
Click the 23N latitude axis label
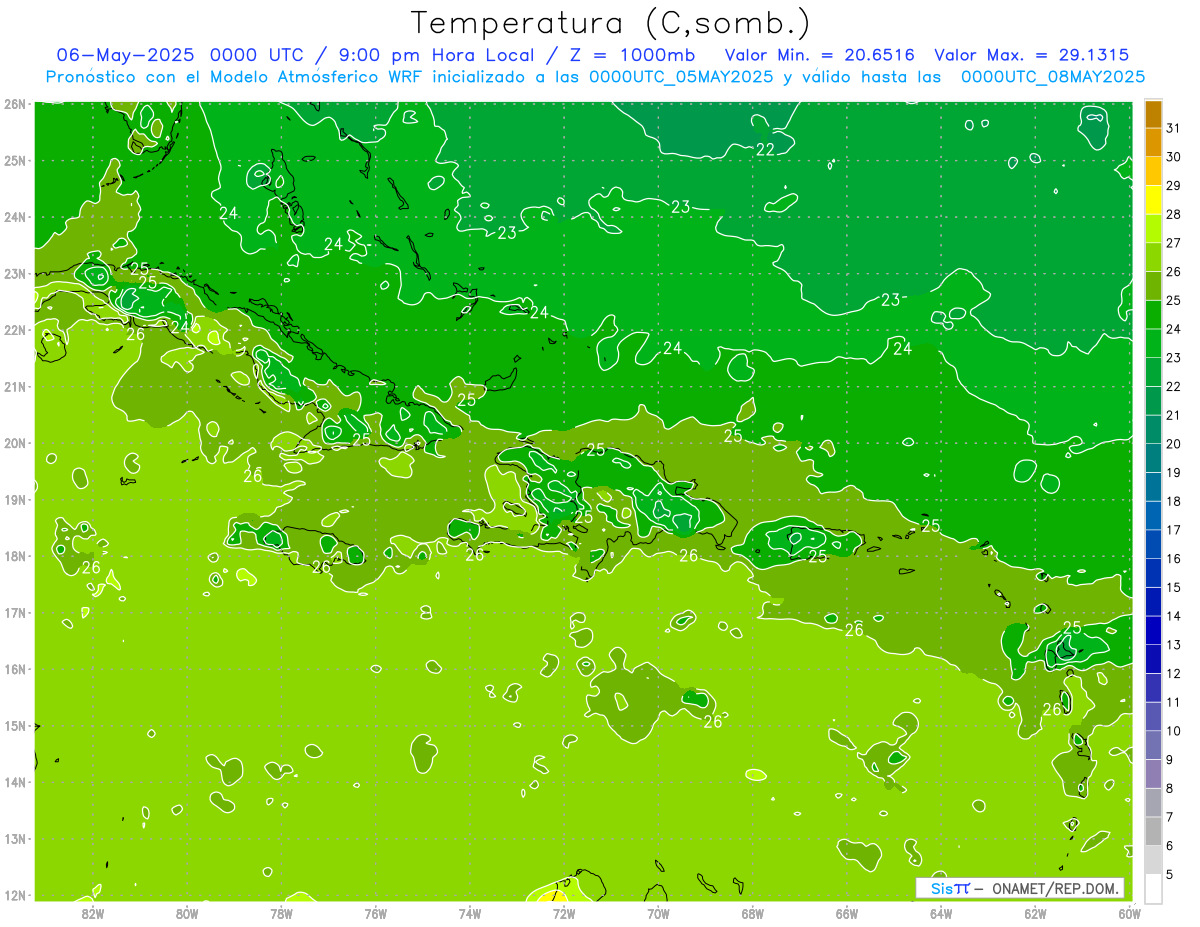(14, 273)
